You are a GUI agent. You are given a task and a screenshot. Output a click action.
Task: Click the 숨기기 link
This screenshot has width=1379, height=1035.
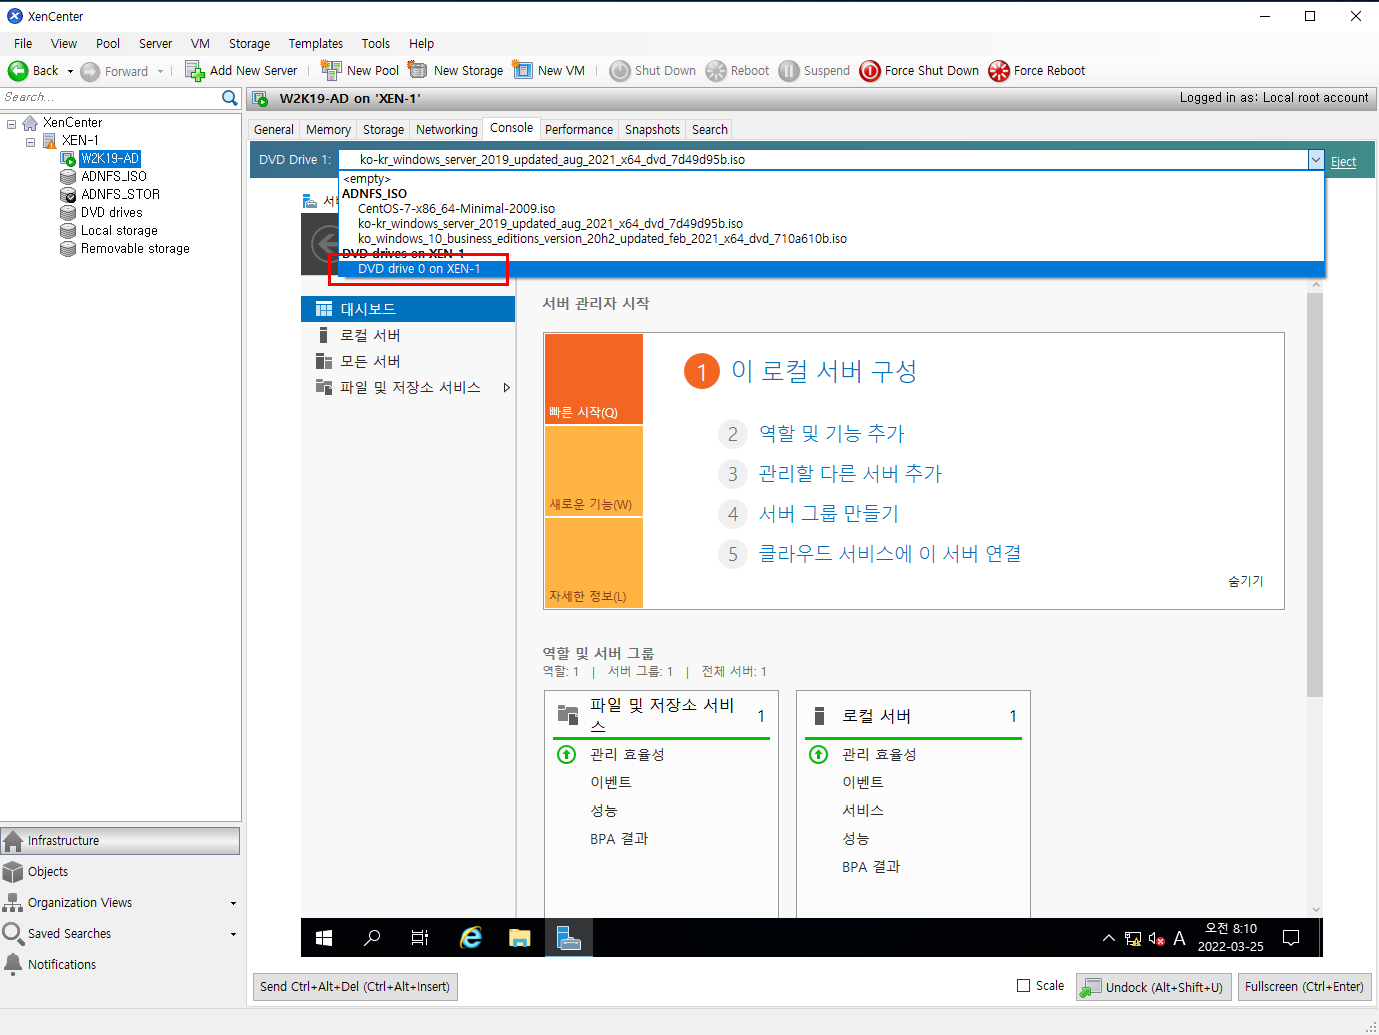pos(1245,581)
